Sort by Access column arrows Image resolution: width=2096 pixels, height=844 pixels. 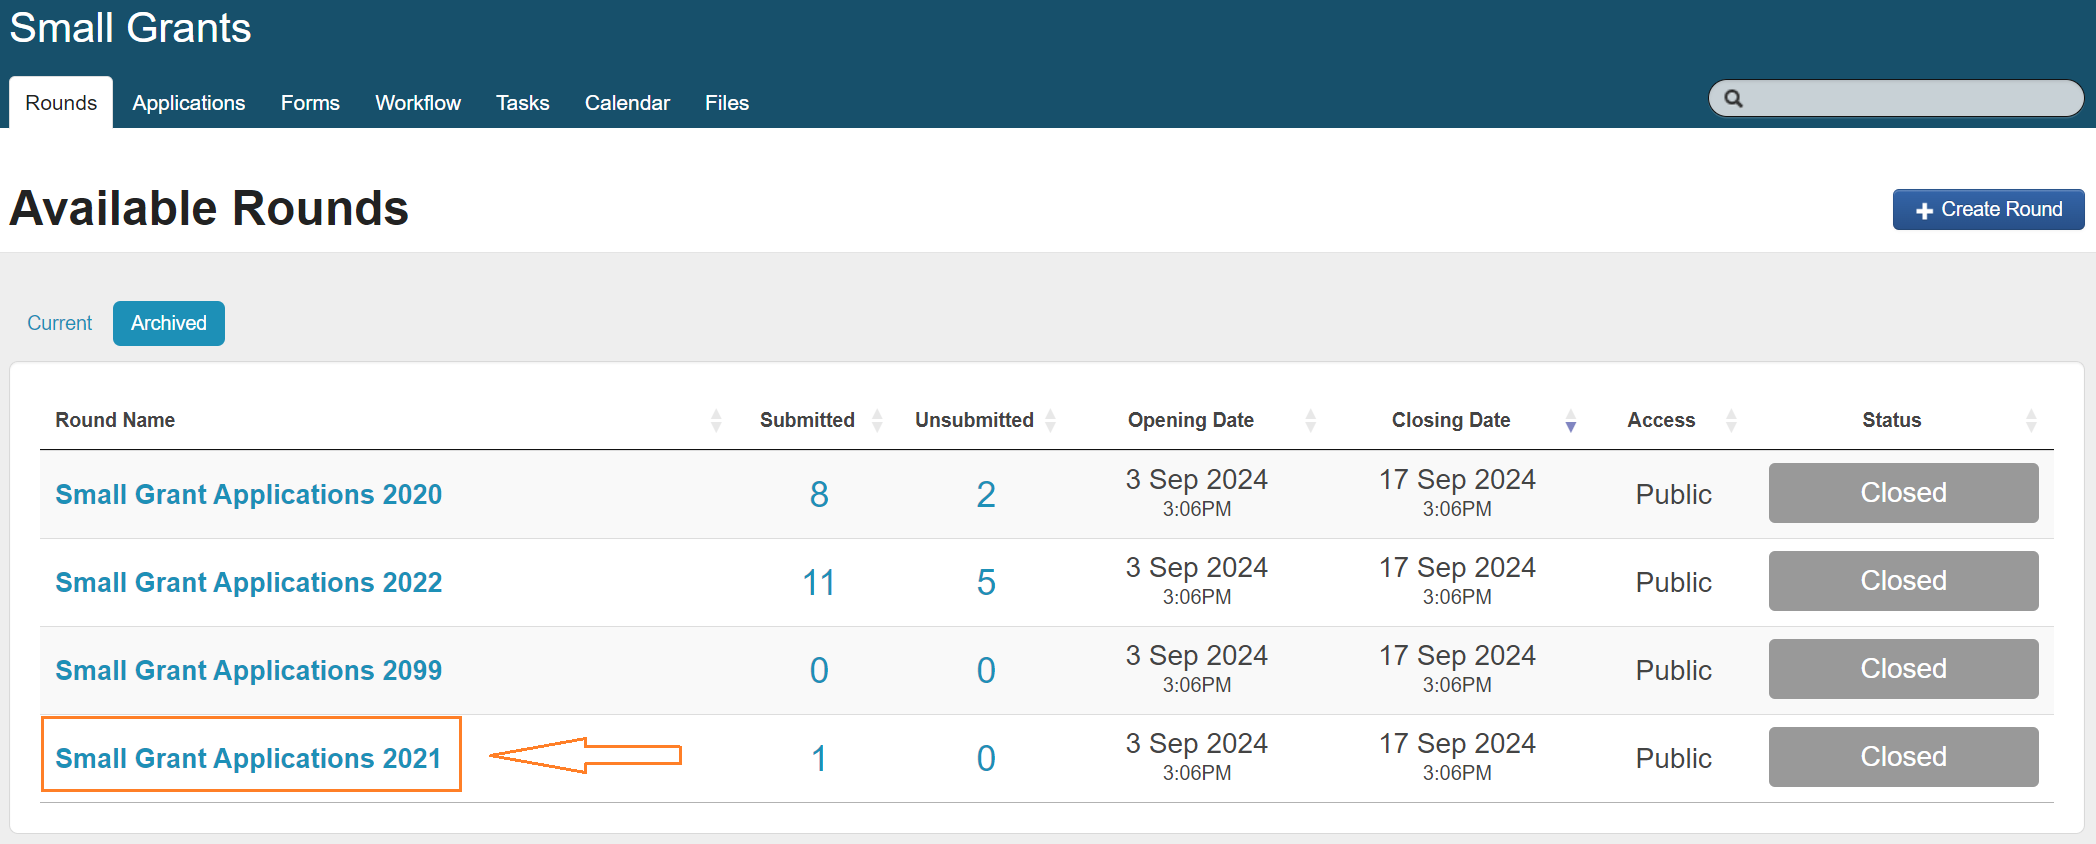[x=1731, y=421]
